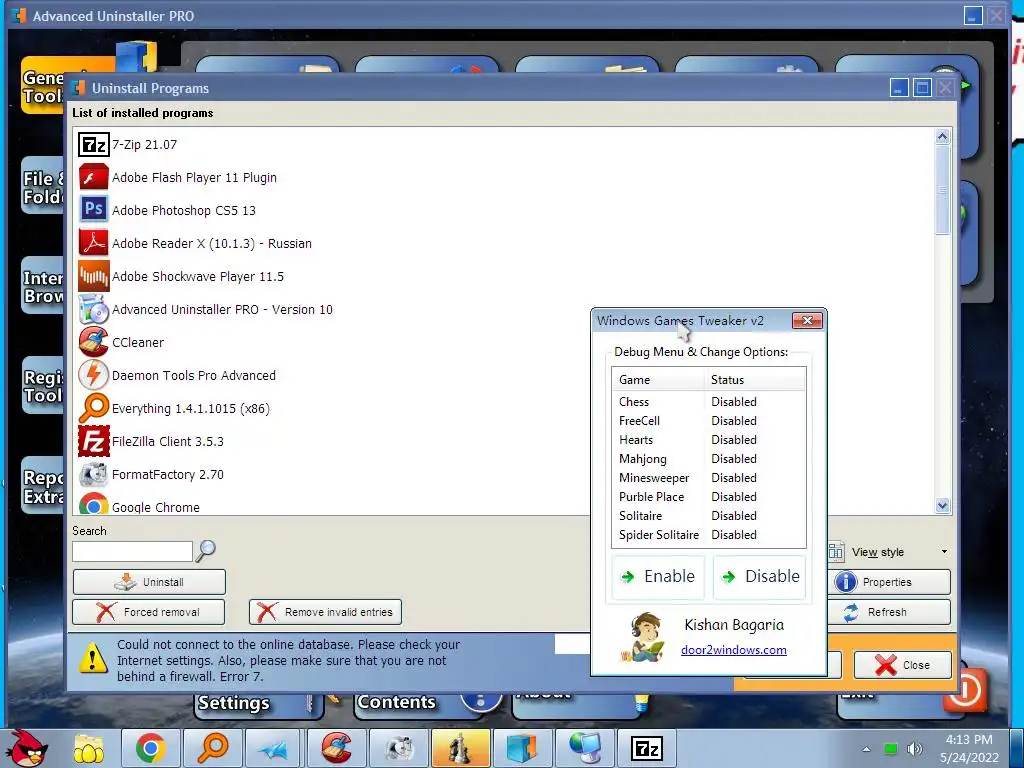Click the programs list scroll down arrow

(942, 505)
